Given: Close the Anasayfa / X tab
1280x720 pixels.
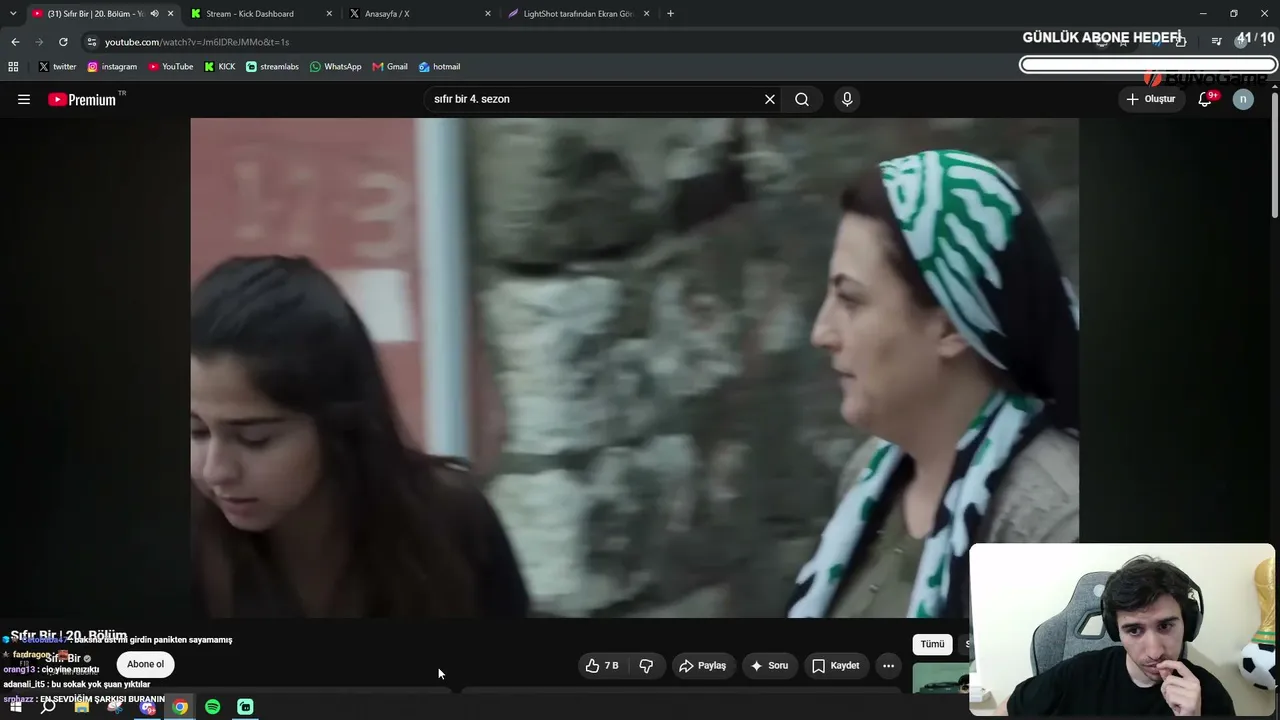Looking at the screenshot, I should pos(488,14).
